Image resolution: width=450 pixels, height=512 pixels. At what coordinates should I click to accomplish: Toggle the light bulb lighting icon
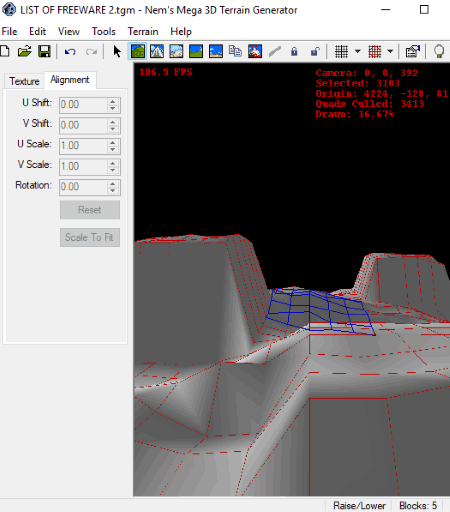[439, 52]
